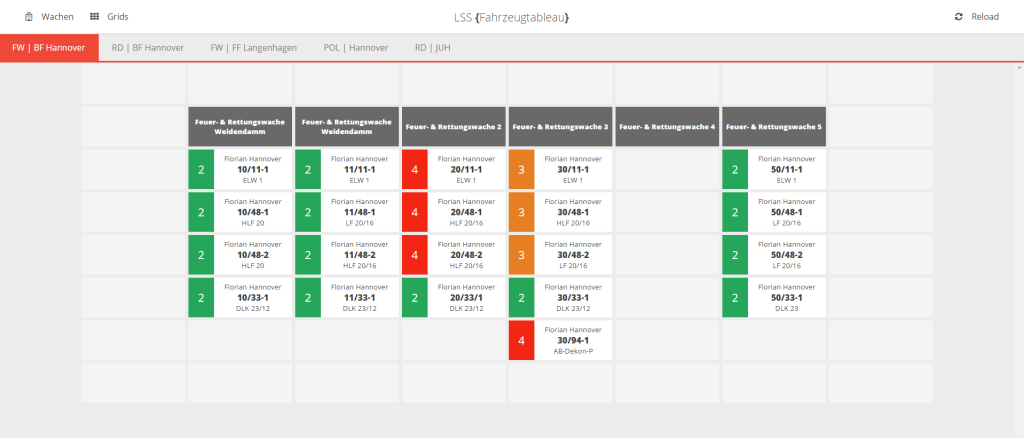Click green status 2 badge of 10/48-1
Viewport: 1024px width, 438px height.
(200, 212)
